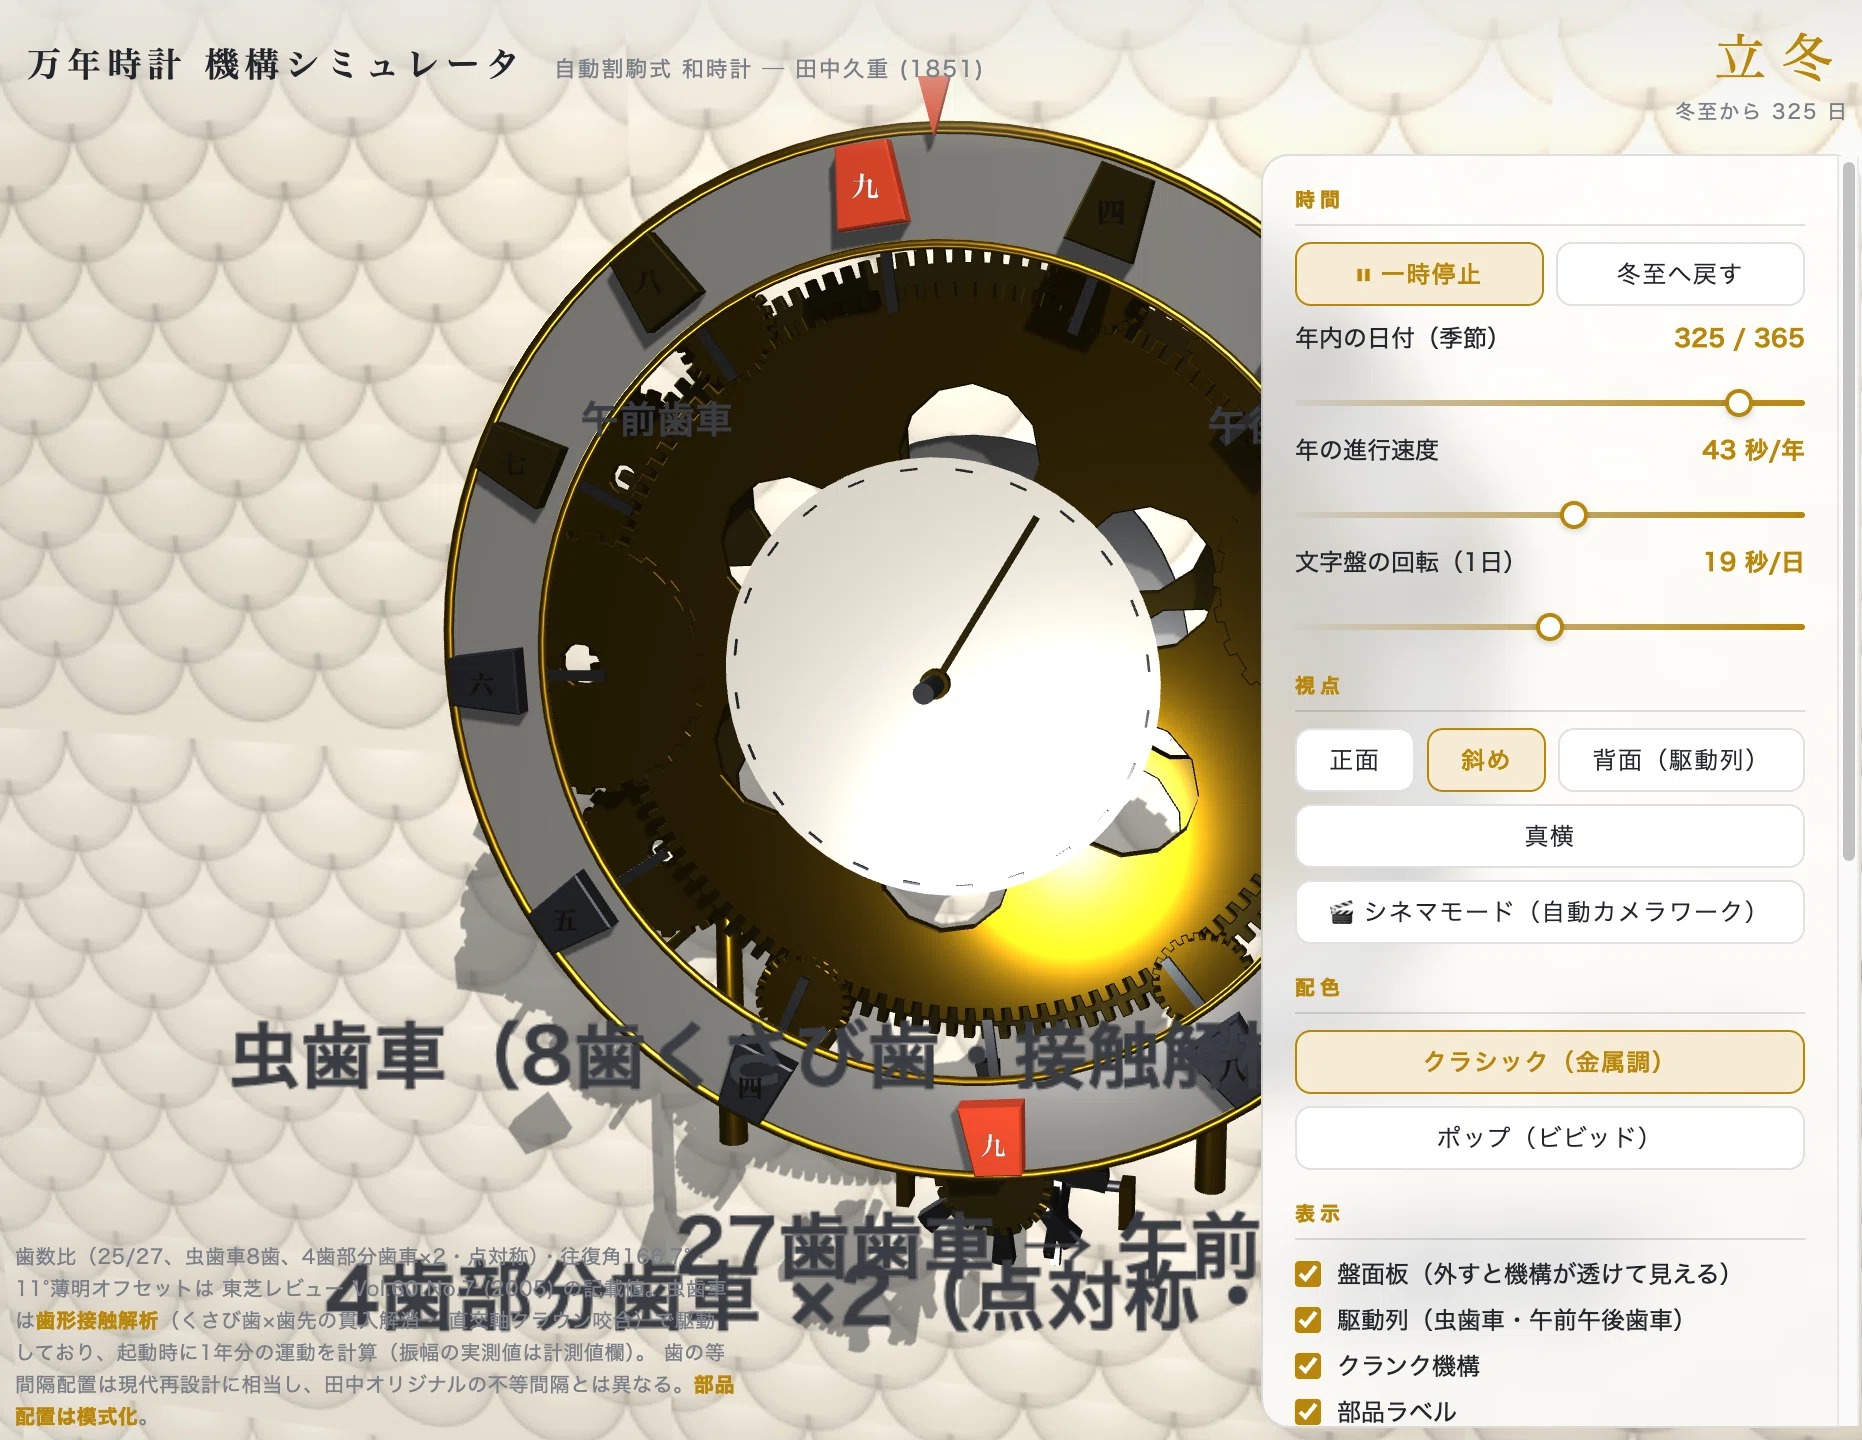This screenshot has width=1862, height=1440.
Task: Uncheck the 盤面板 dial plate checkbox
Action: pos(1308,1274)
